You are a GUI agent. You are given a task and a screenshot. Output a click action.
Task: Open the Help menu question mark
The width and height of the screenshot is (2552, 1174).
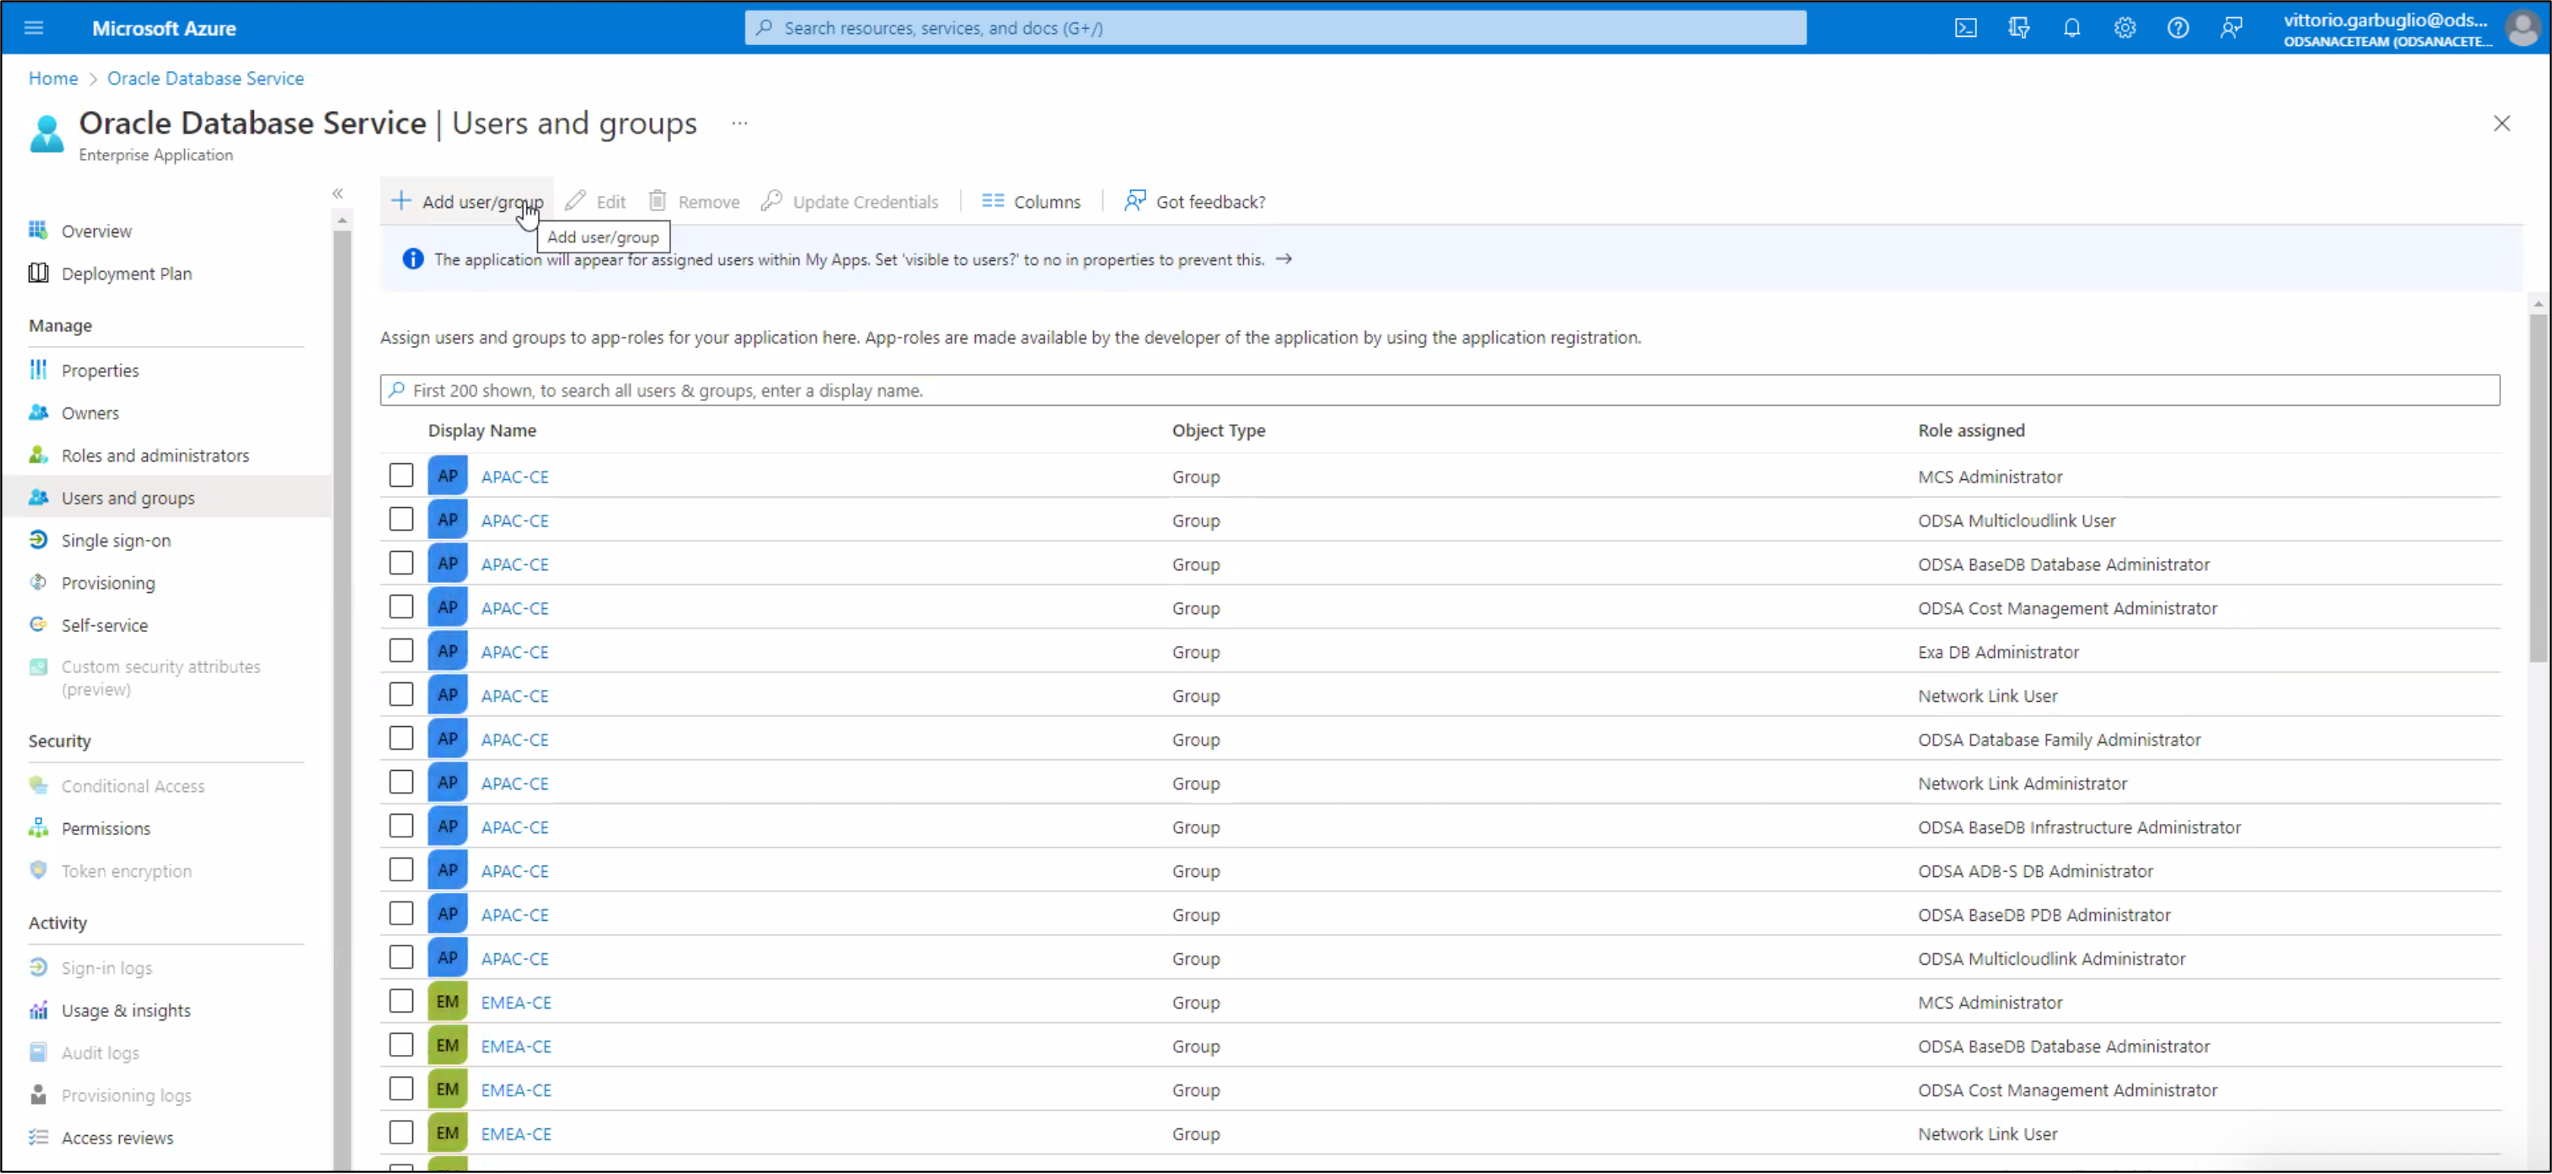pos(2178,27)
